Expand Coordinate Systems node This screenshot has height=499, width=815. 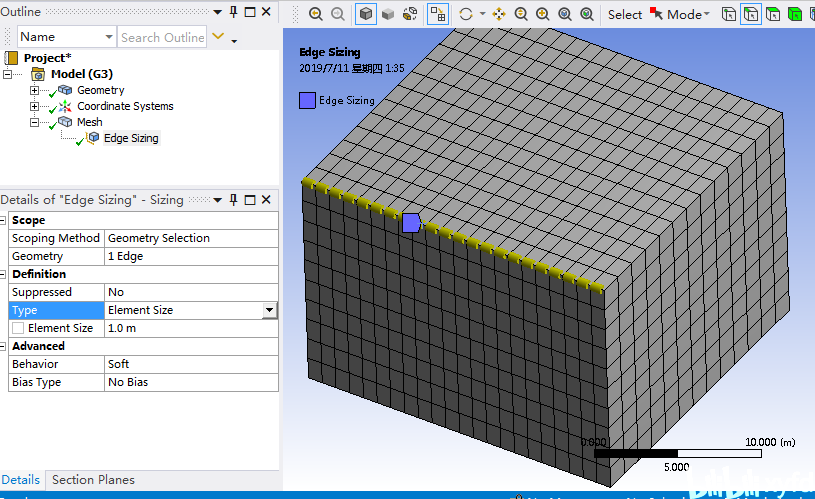coord(34,107)
